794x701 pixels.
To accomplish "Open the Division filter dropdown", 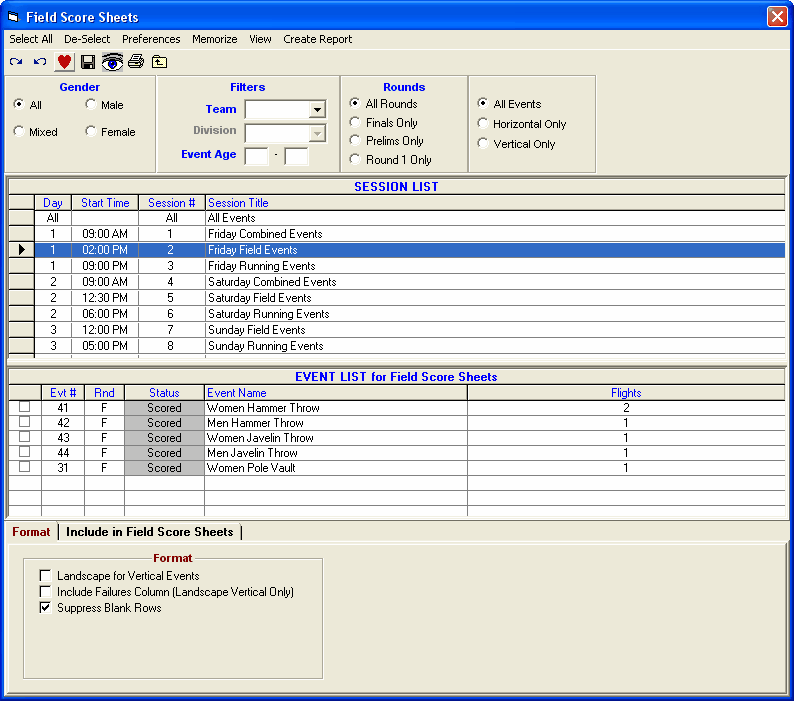I will 317,133.
